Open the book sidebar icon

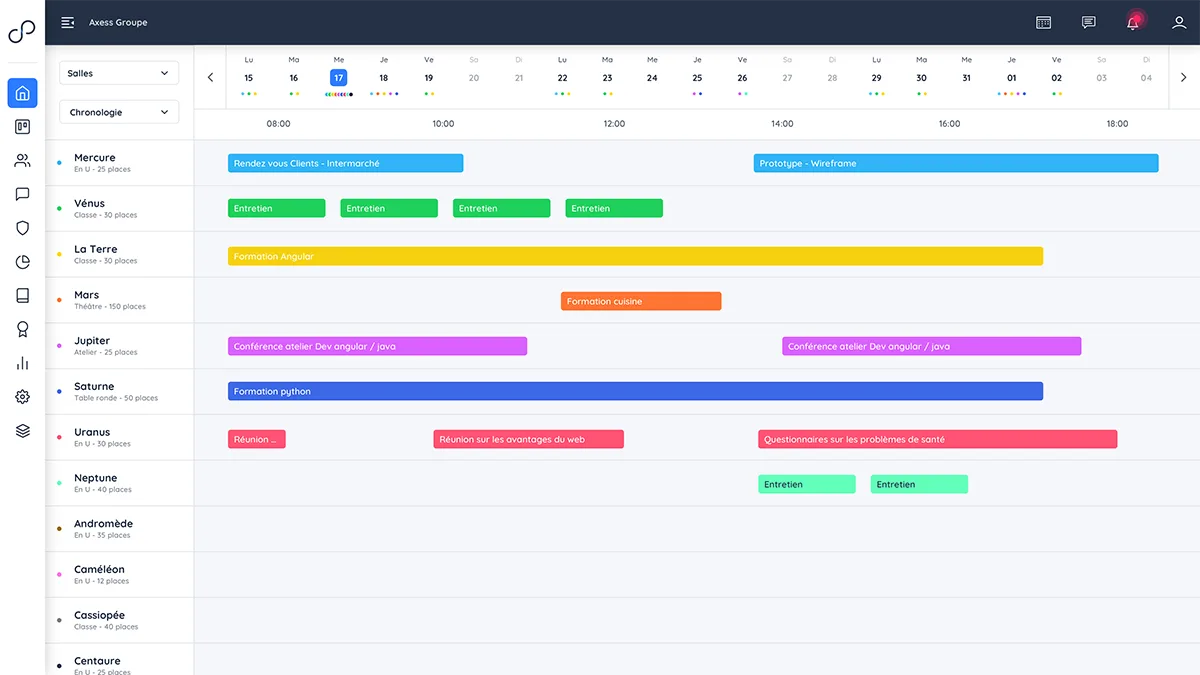pyautogui.click(x=22, y=296)
